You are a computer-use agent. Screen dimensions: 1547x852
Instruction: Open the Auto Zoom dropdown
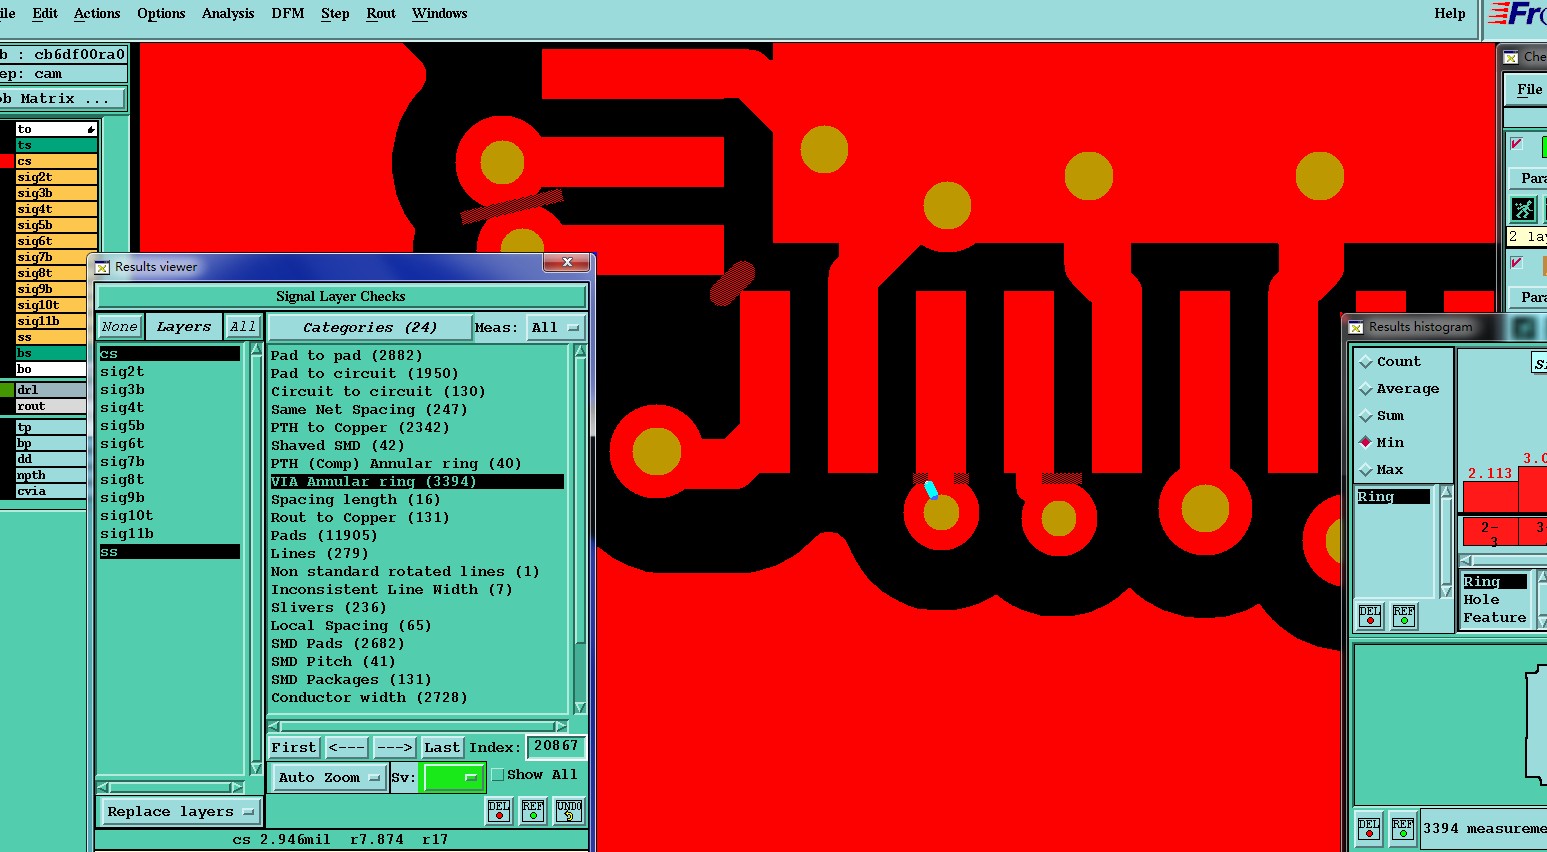(329, 777)
